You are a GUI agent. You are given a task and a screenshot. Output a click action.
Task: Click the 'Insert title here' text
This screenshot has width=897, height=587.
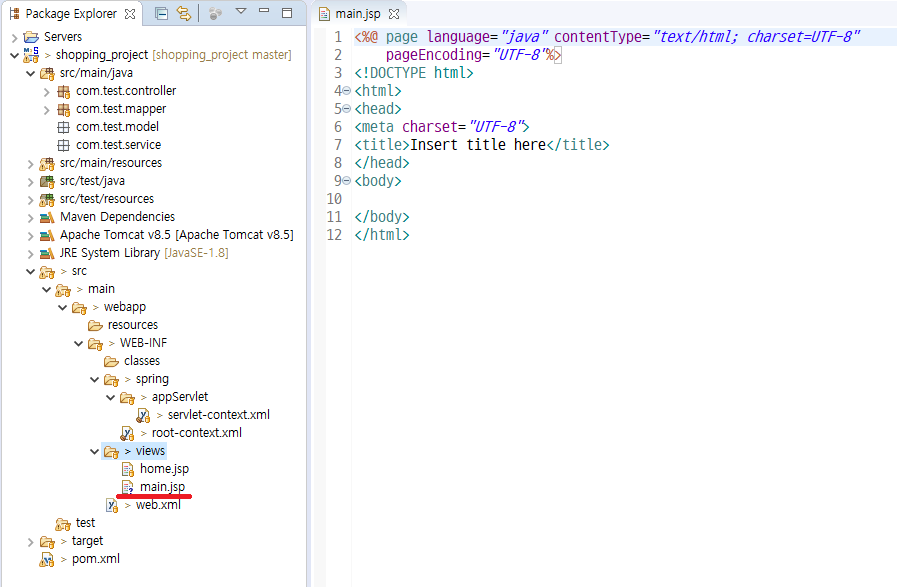pyautogui.click(x=478, y=145)
